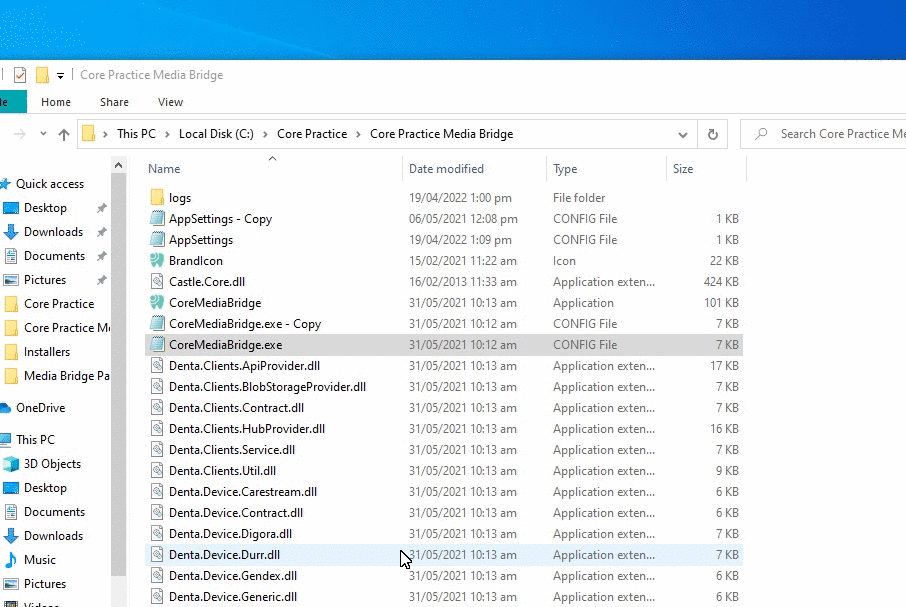Screen dimensions: 906x607
Task: Select the 3D Objects item in the sidebar
Action: click(x=52, y=464)
